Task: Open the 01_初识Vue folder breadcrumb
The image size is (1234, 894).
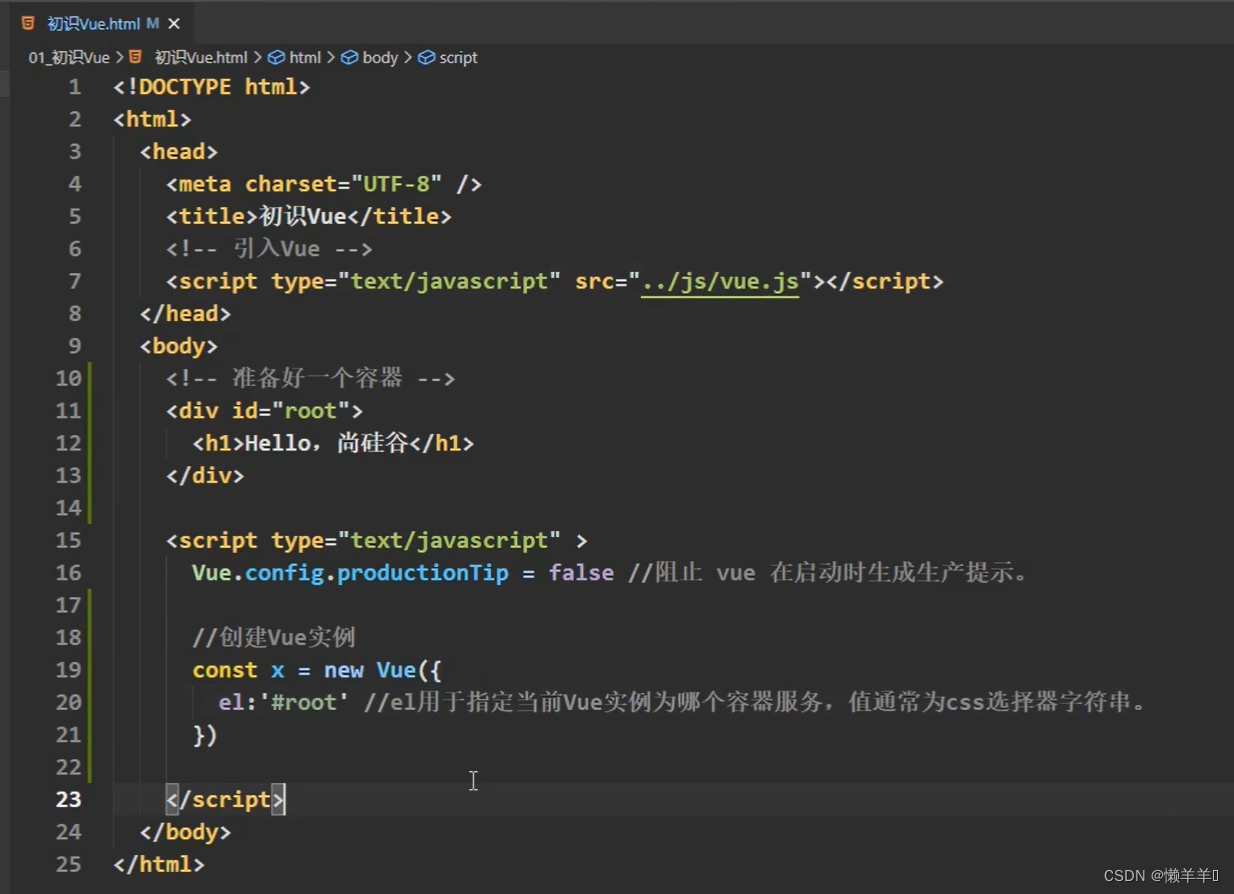Action: (x=69, y=58)
